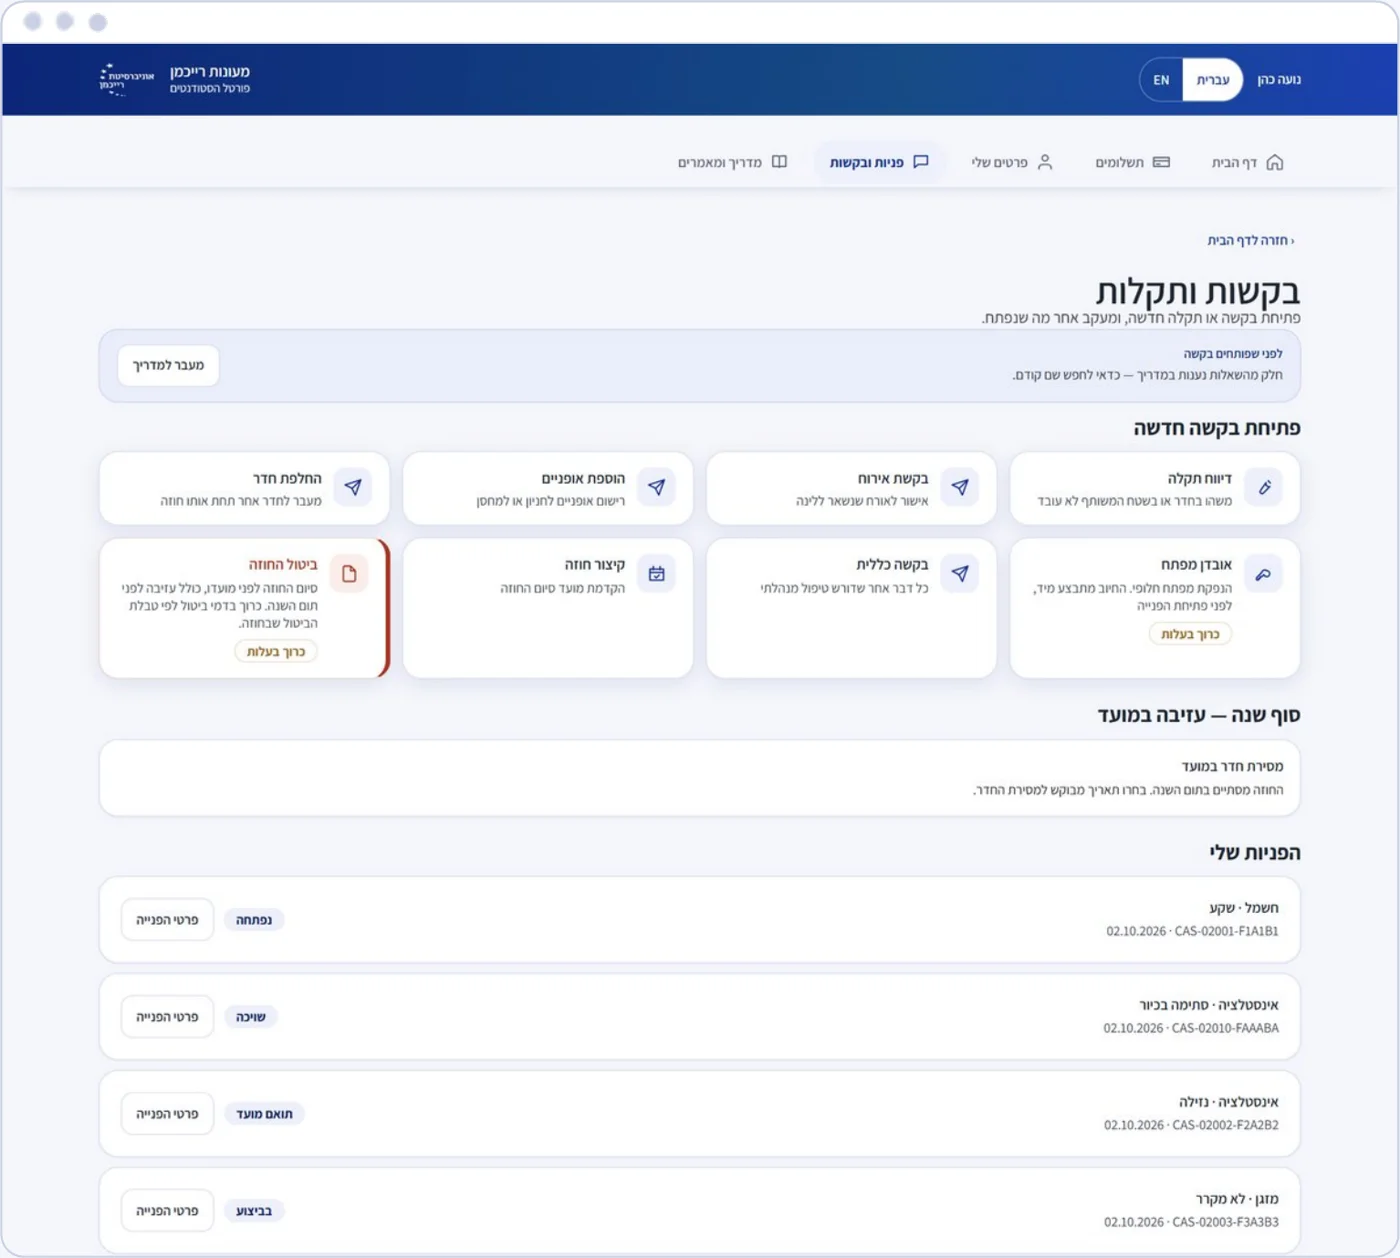The width and height of the screenshot is (1400, 1258).
Task: Click the מעבר למדריך button
Action: click(168, 365)
